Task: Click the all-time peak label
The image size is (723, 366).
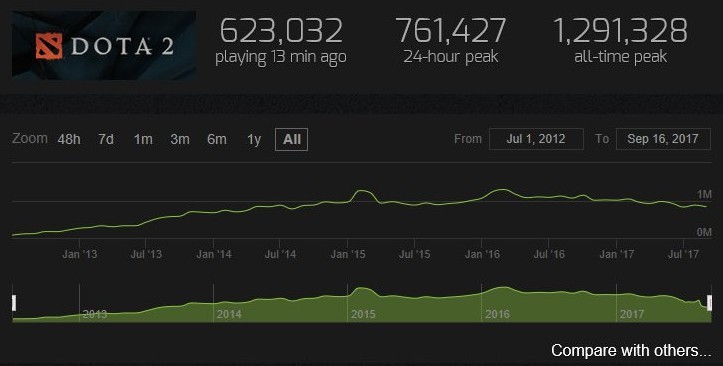Action: (620, 57)
